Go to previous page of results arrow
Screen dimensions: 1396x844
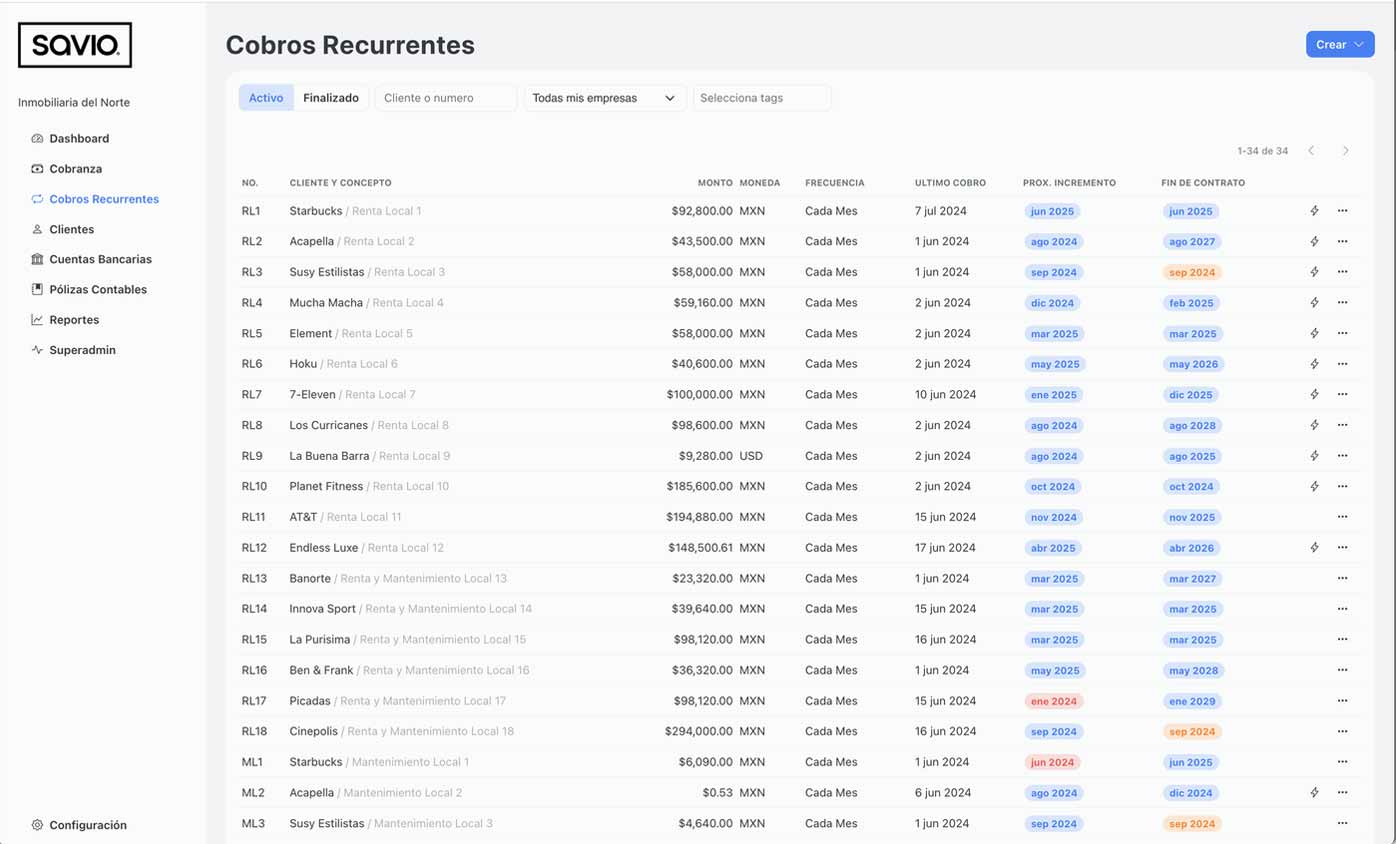[1311, 151]
